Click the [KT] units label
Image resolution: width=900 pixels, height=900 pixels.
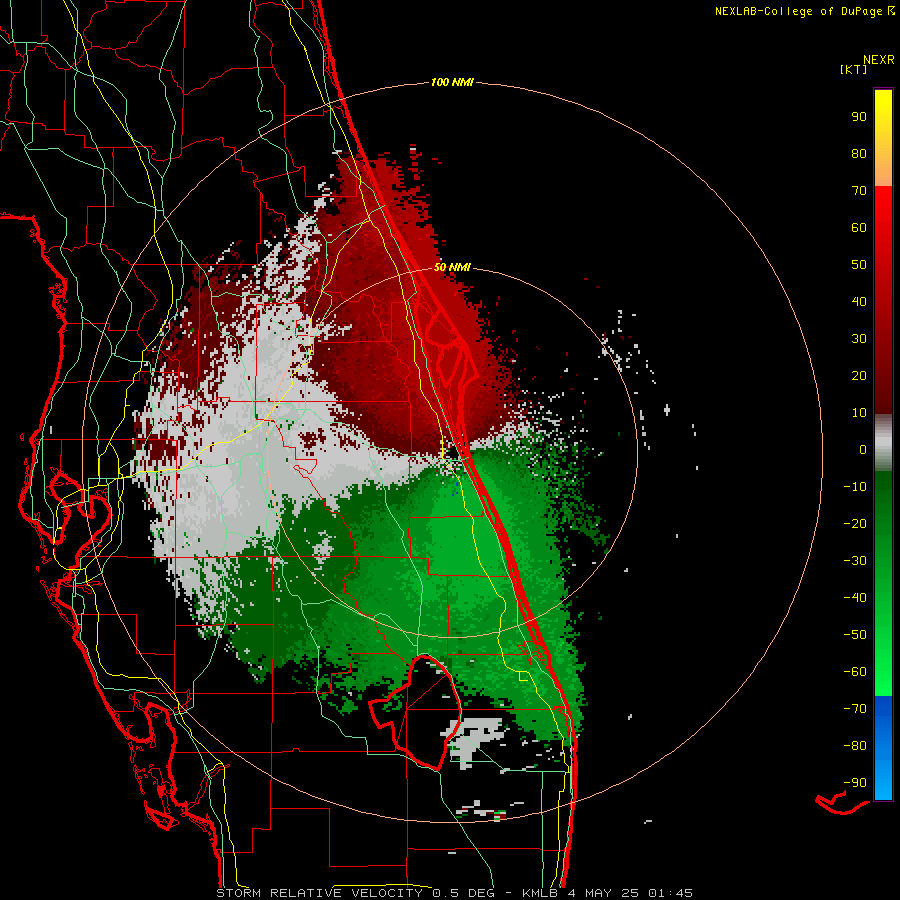[x=854, y=69]
